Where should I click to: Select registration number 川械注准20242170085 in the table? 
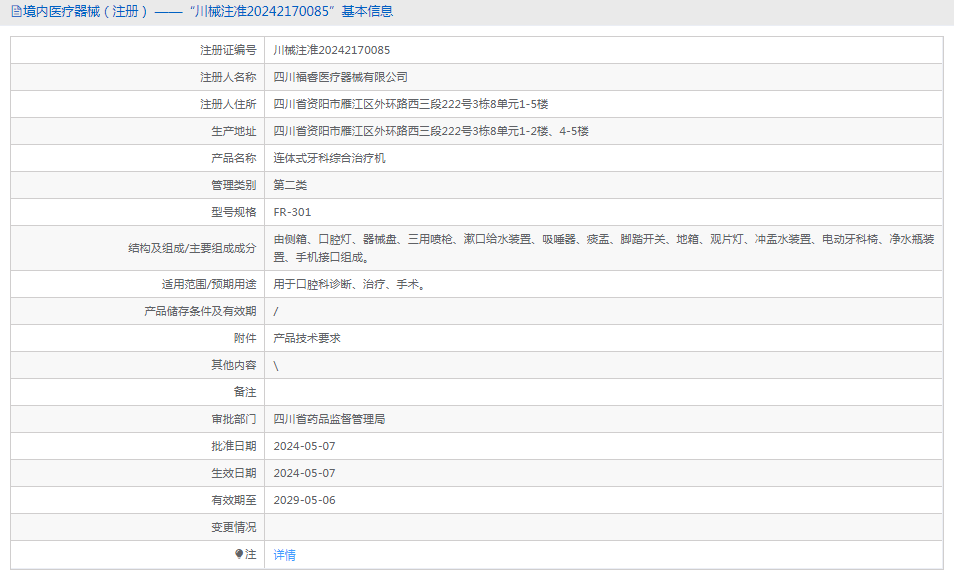pos(332,51)
